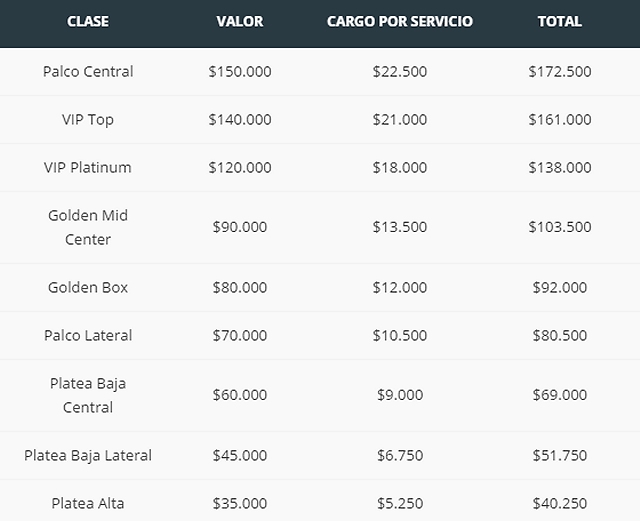Screen dimensions: 640x521
Task: Click the Platea Baja Central cell
Action: (x=88, y=395)
